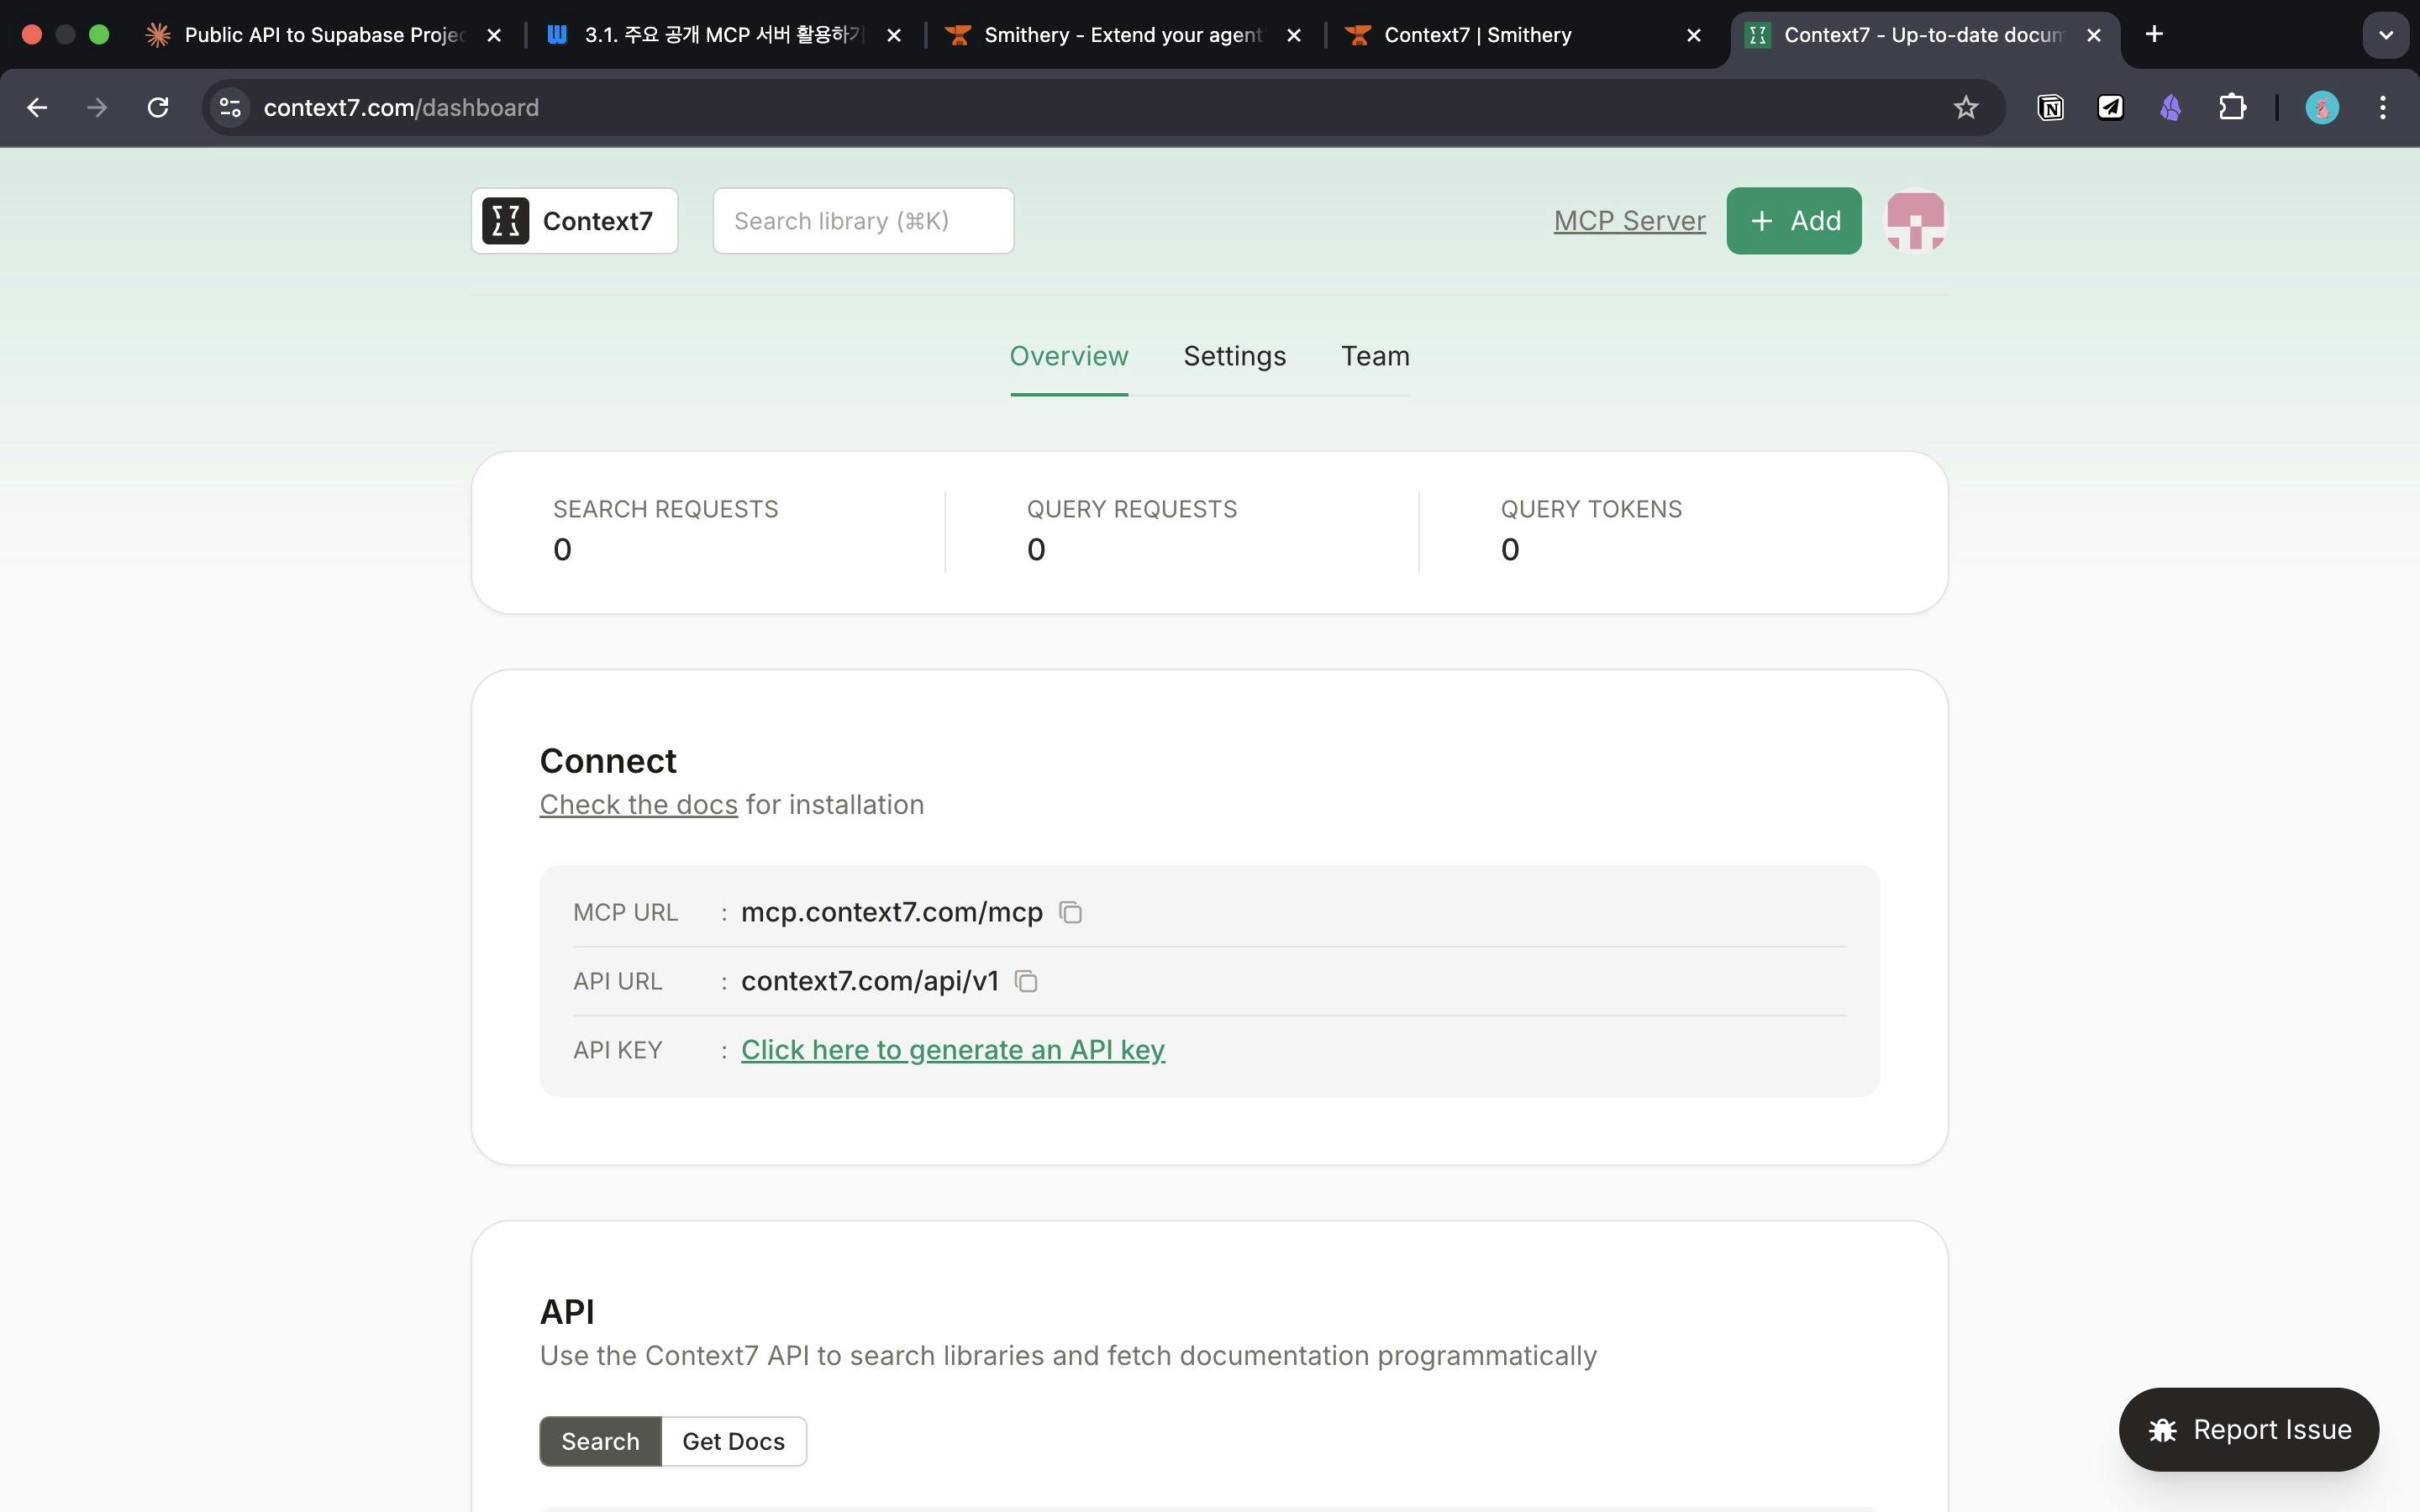Select the Search API tab
The height and width of the screenshot is (1512, 2420).
tap(600, 1441)
